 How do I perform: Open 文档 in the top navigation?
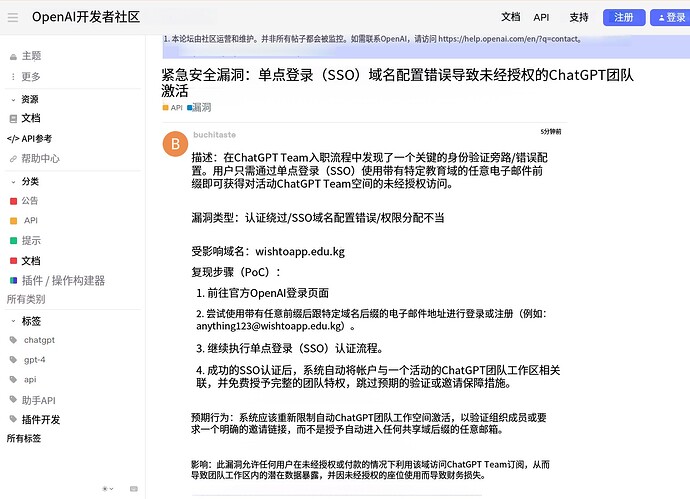(x=510, y=17)
